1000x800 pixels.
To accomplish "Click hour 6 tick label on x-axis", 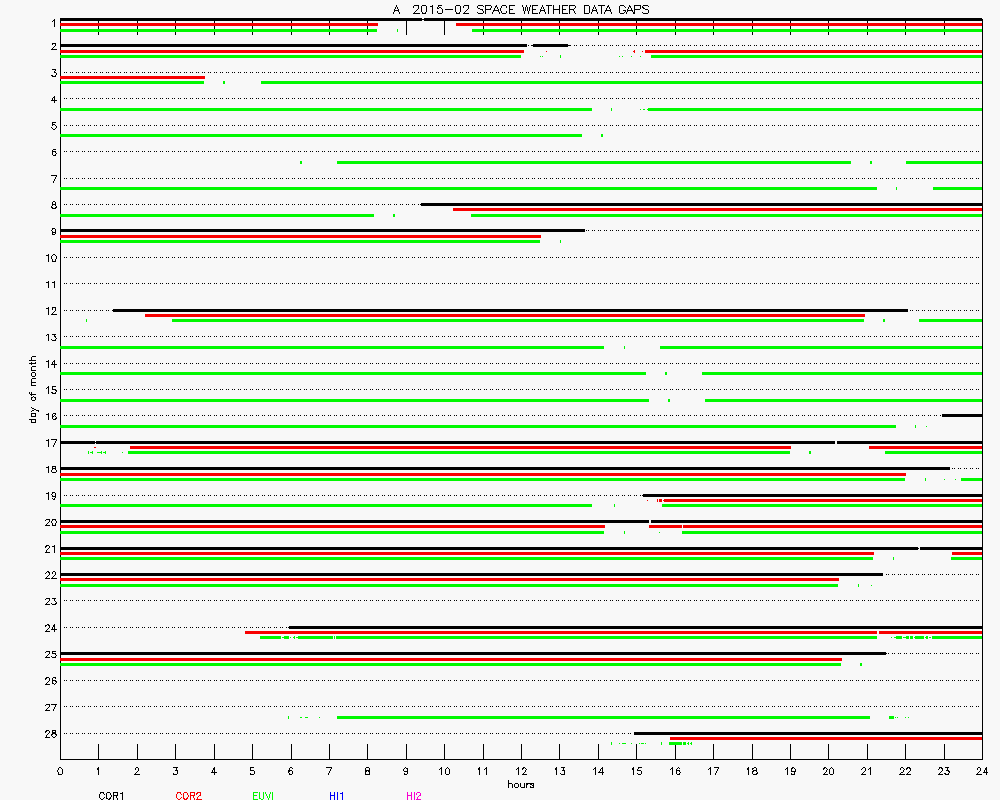I will click(291, 771).
